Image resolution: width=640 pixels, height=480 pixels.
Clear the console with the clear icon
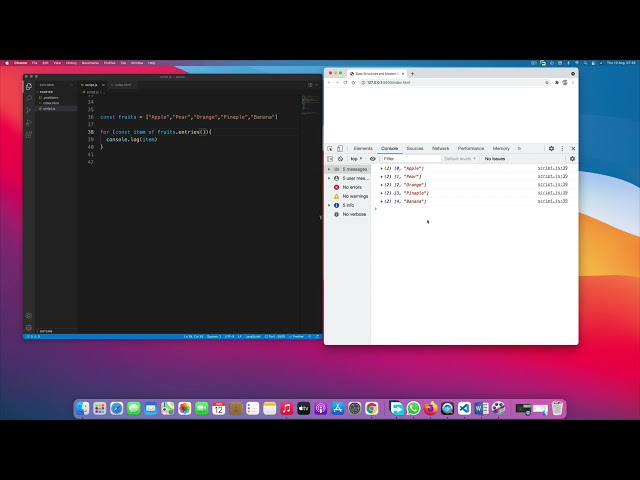(x=340, y=159)
